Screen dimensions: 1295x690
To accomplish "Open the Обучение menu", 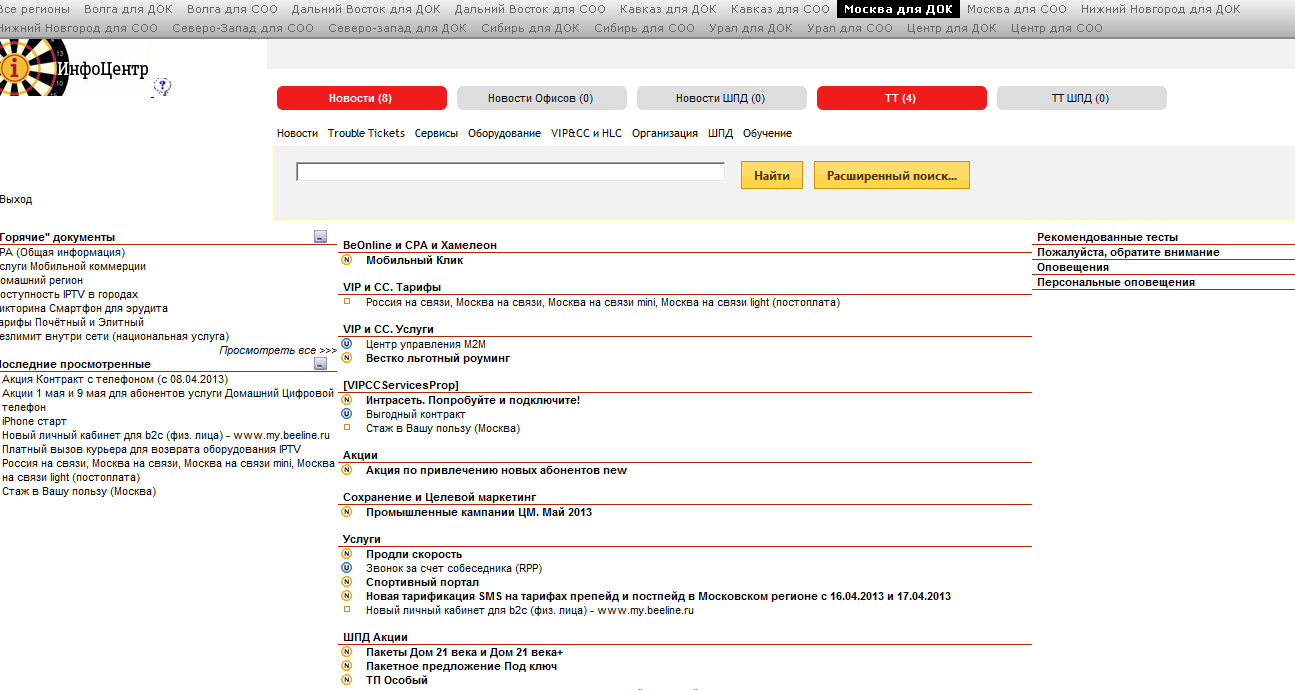I will tap(767, 133).
